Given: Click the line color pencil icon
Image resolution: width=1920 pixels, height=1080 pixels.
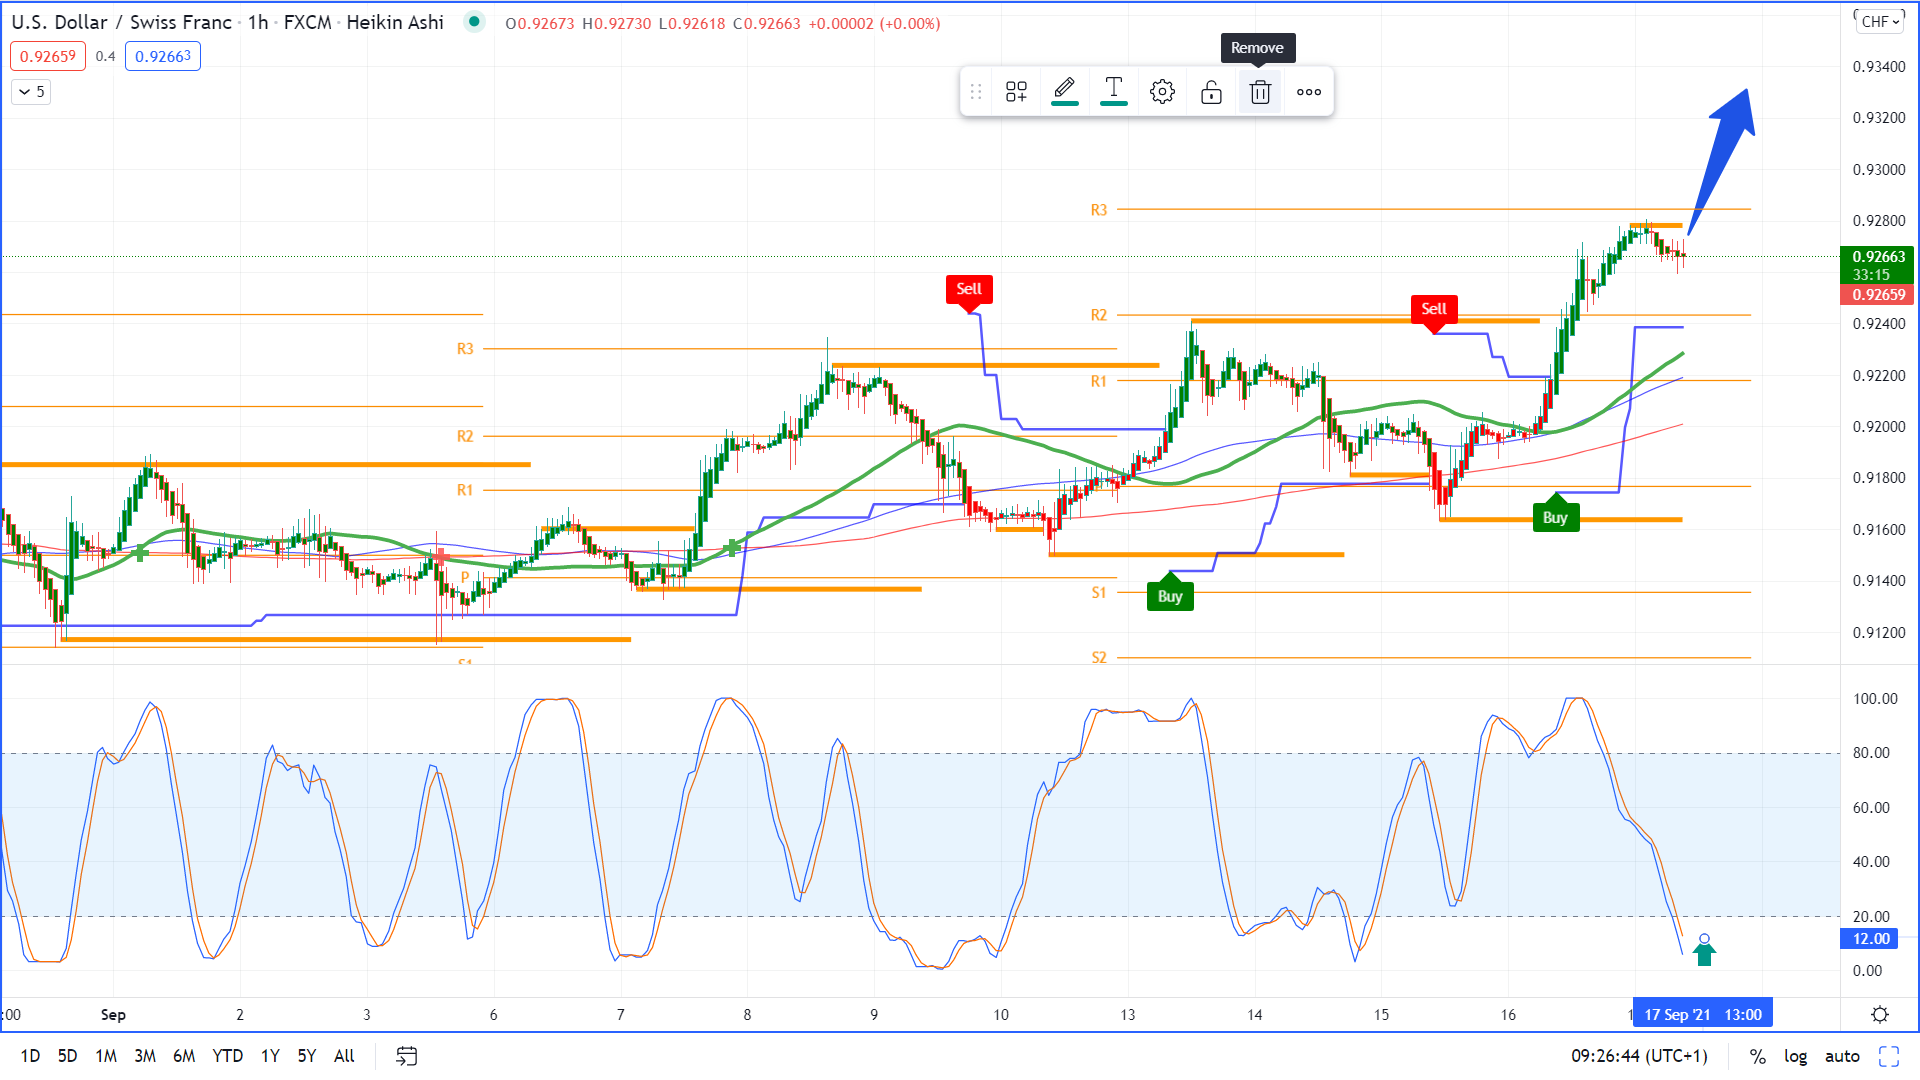Looking at the screenshot, I should (x=1065, y=91).
